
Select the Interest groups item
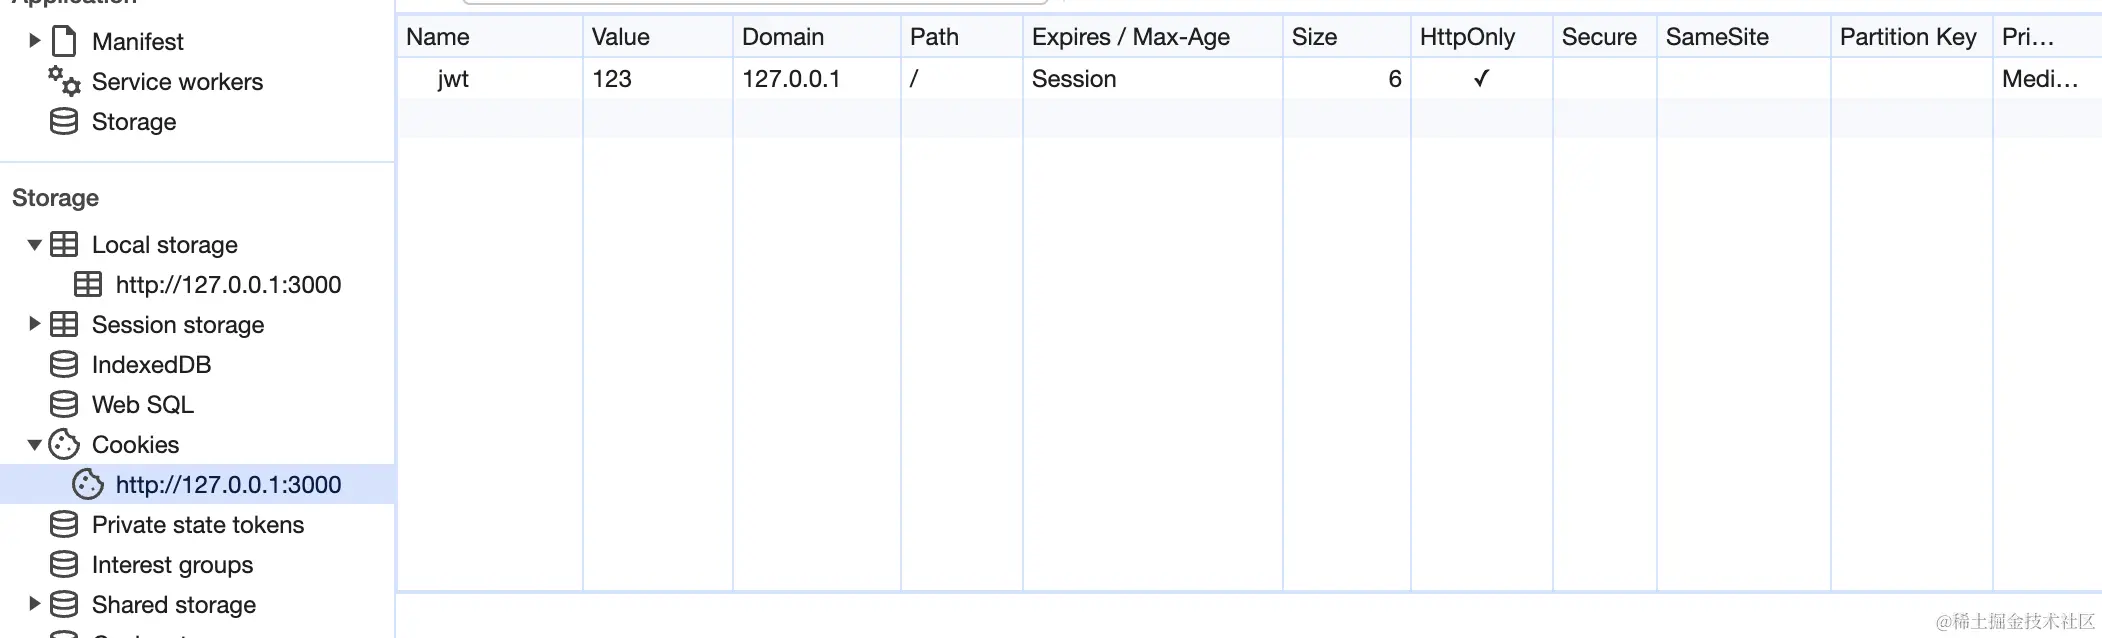(x=172, y=564)
